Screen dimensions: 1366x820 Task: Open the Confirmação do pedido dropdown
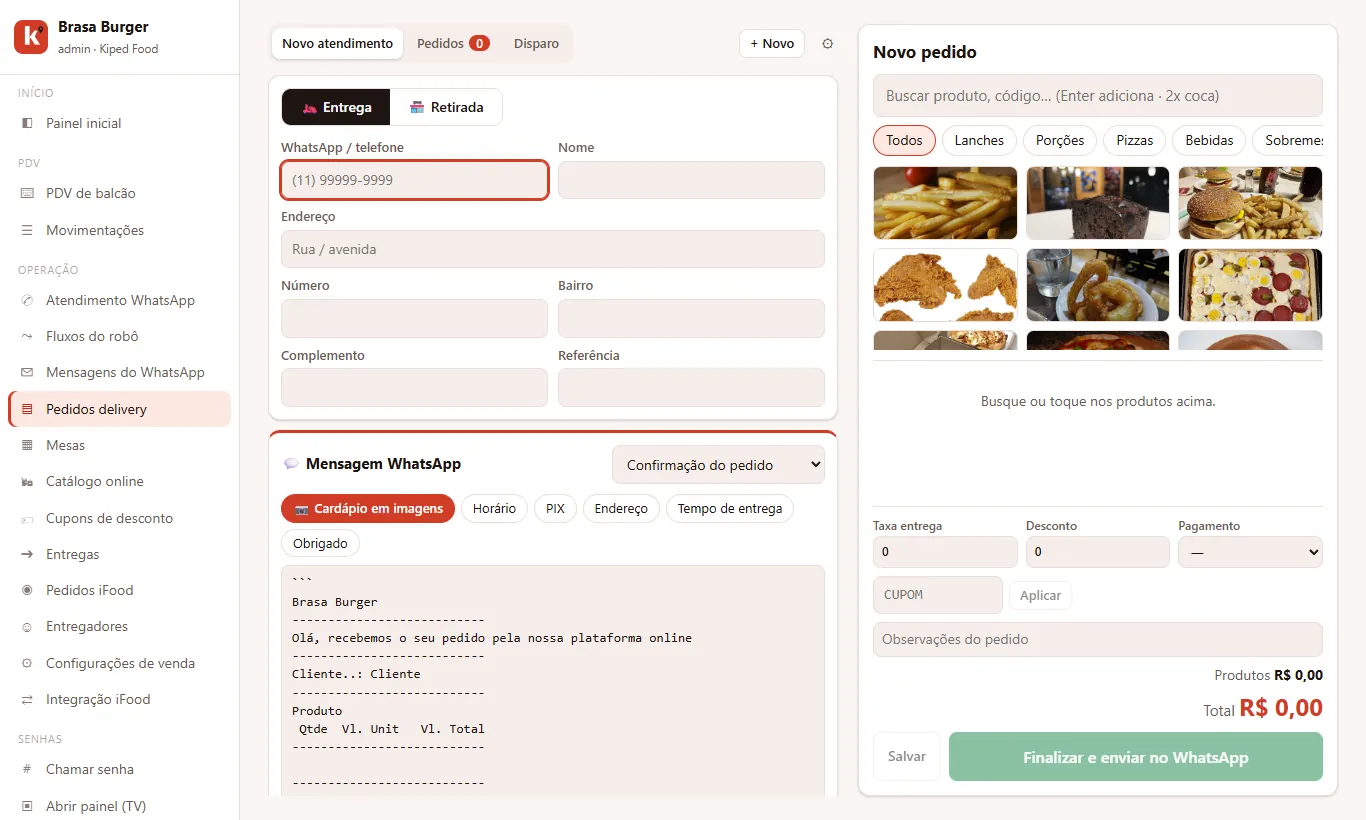718,465
